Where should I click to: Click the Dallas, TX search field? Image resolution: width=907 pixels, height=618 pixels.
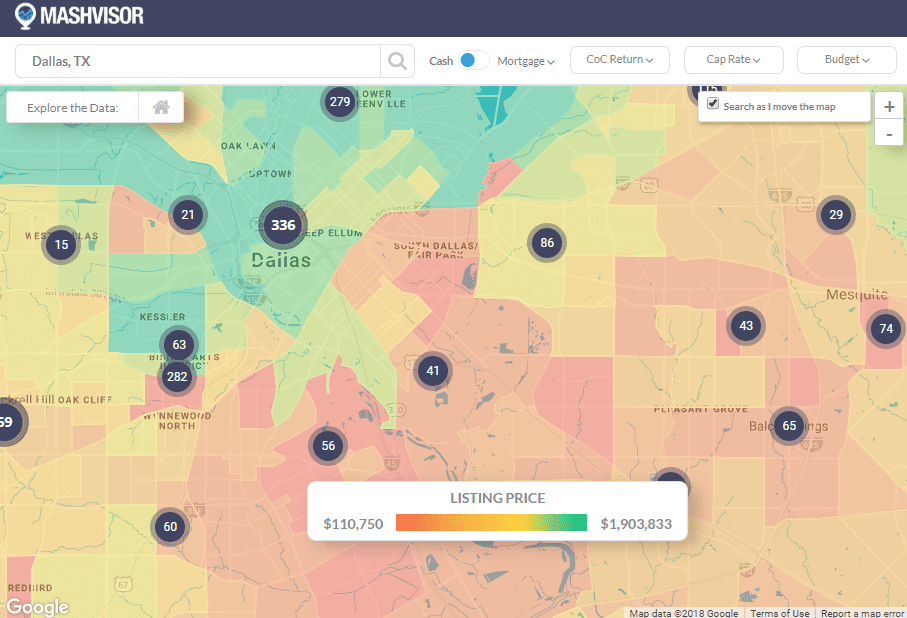[198, 61]
